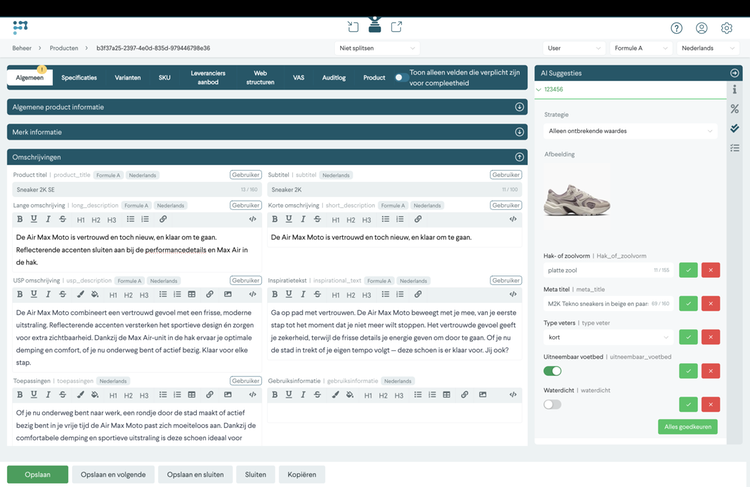Open checklist icon in AI side strip
This screenshot has width=750, height=487.
735,148
